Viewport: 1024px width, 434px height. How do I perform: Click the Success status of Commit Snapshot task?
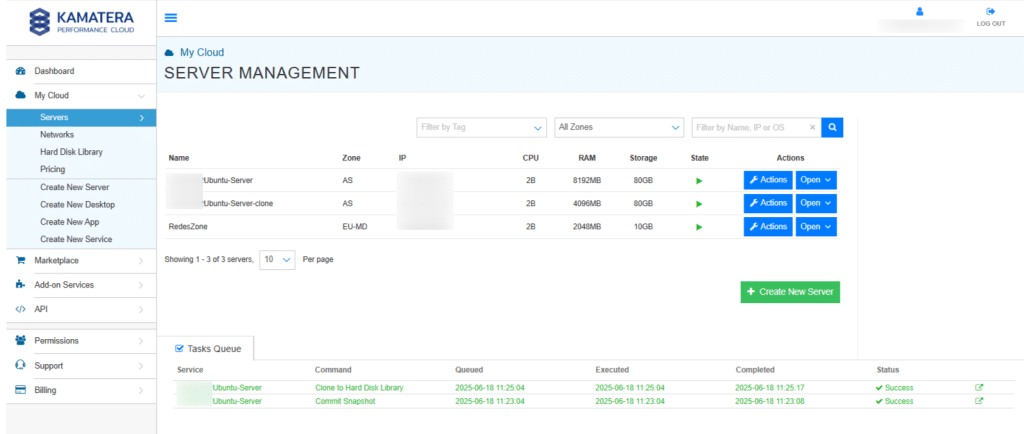(x=894, y=401)
